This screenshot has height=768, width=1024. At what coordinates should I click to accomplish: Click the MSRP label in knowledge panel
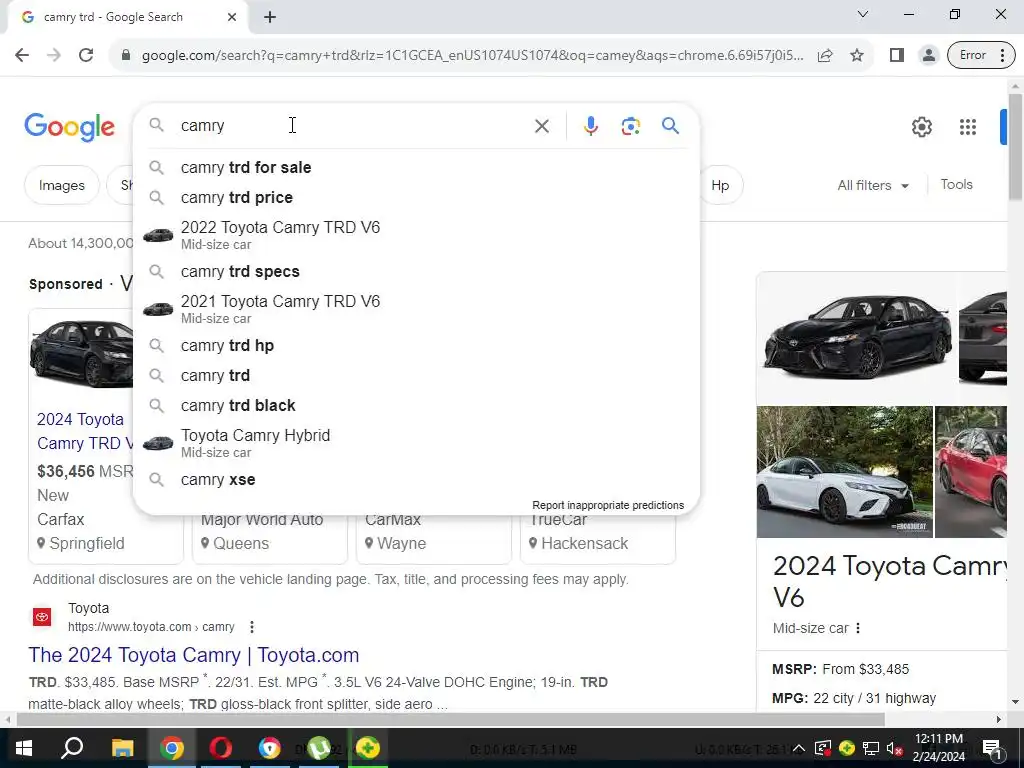click(794, 669)
